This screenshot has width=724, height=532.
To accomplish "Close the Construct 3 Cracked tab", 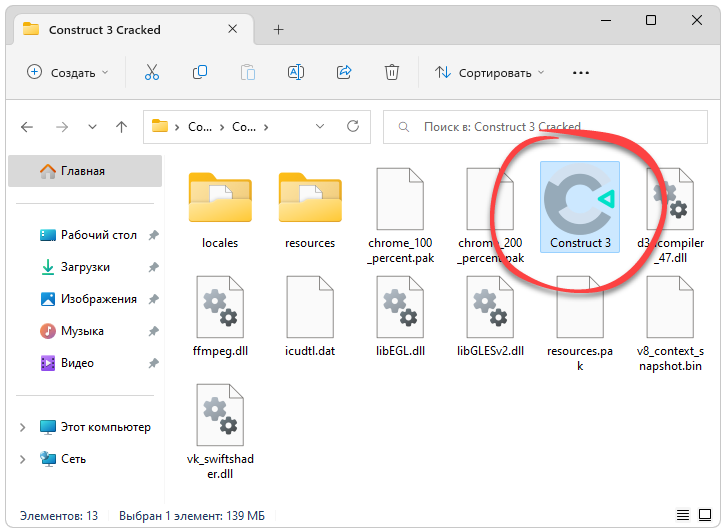I will point(233,29).
